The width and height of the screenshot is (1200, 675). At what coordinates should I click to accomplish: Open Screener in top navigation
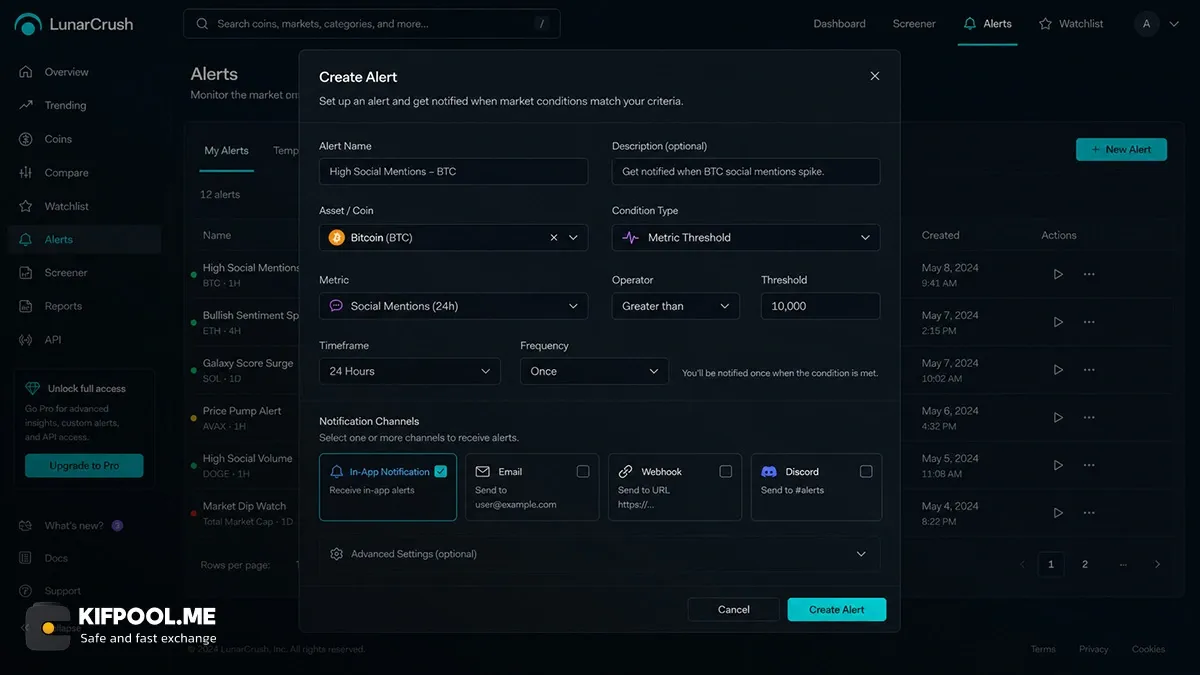click(914, 24)
